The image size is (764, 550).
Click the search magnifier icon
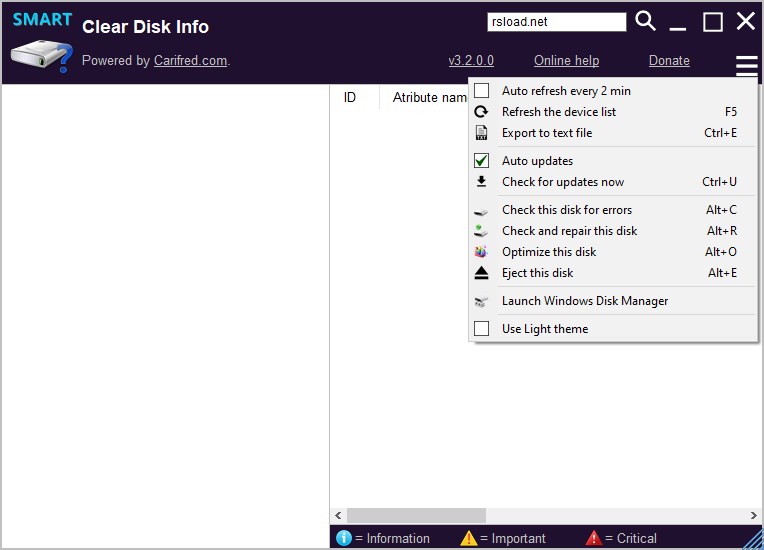pos(645,21)
